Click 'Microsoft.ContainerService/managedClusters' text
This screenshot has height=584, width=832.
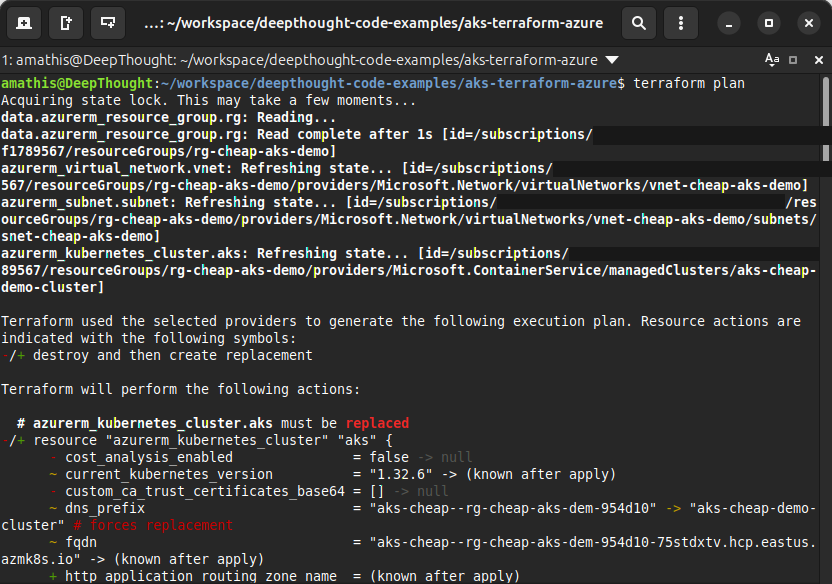point(561,270)
